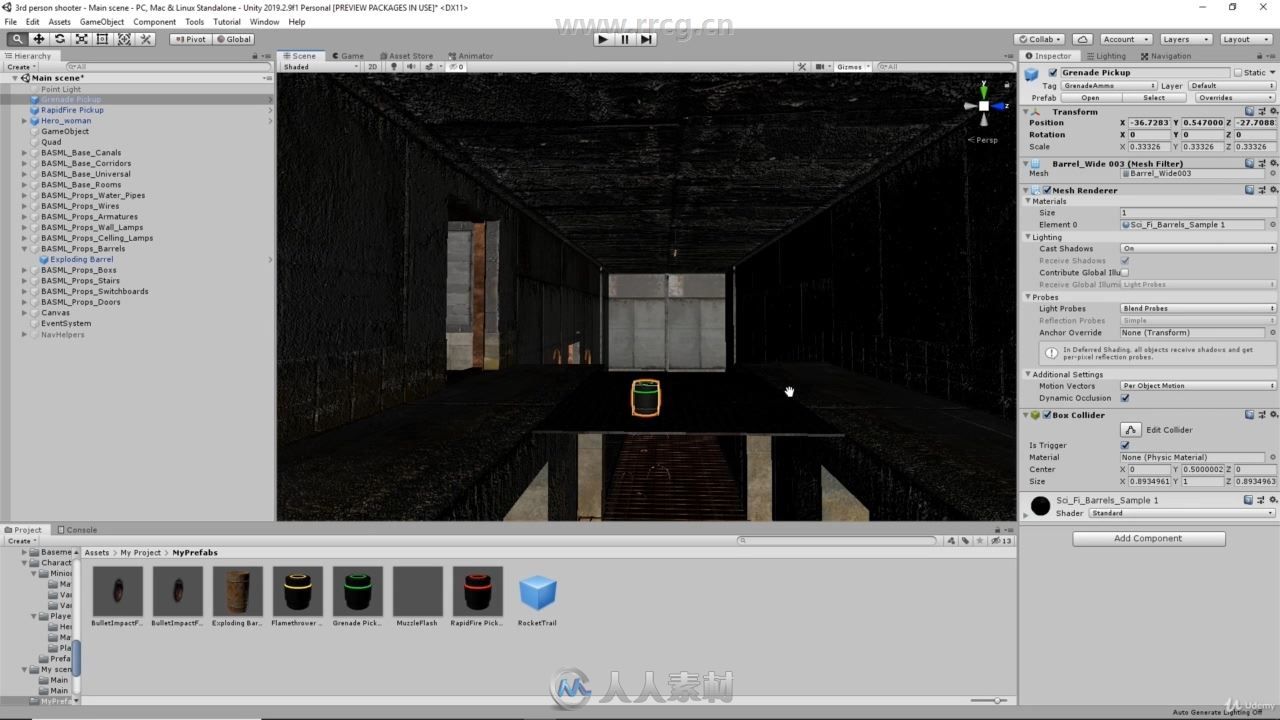The width and height of the screenshot is (1280, 720).
Task: Filter project search by label
Action: pyautogui.click(x=965, y=541)
